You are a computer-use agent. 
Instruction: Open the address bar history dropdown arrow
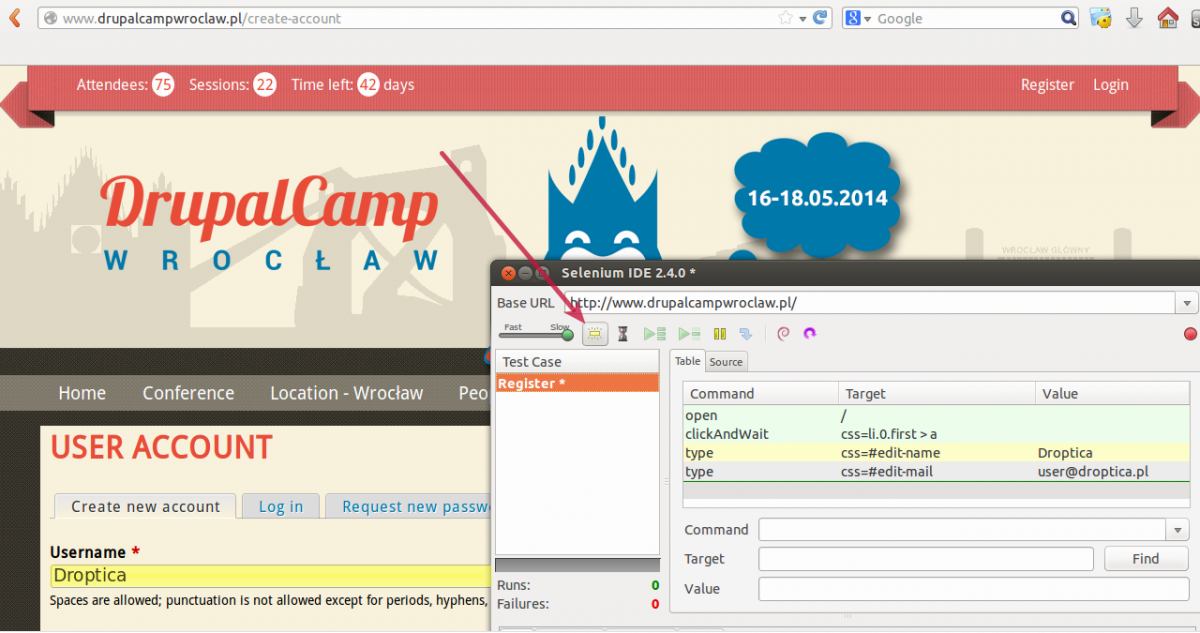802,19
